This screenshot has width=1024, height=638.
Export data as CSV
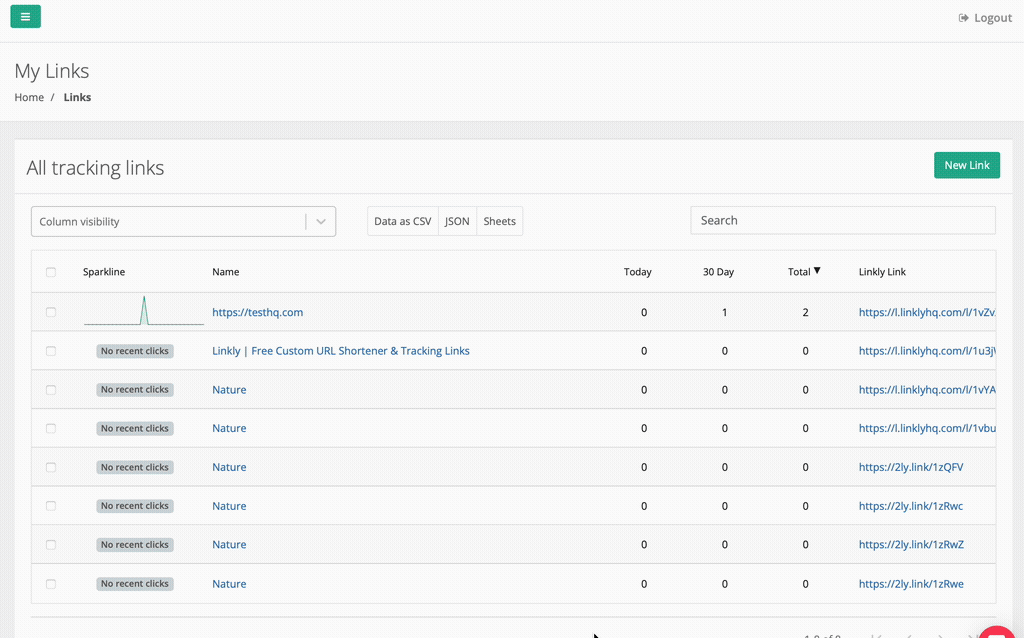coord(402,220)
